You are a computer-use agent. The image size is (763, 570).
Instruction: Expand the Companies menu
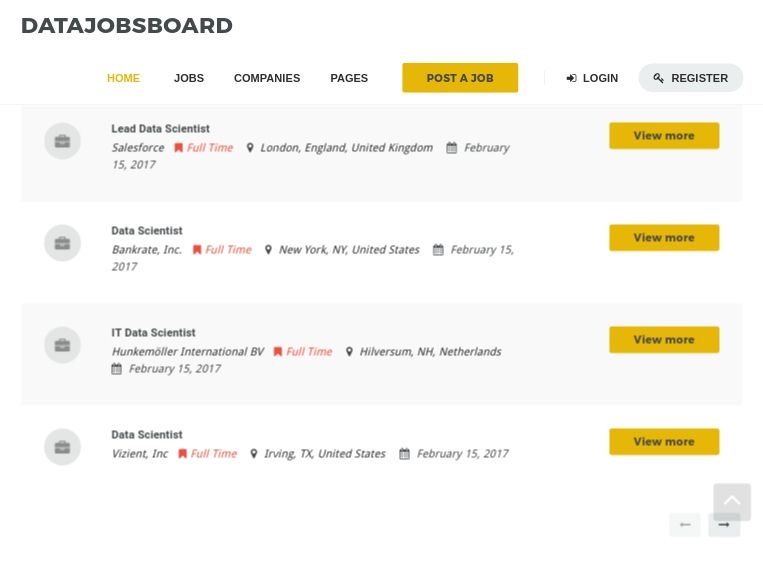pyautogui.click(x=267, y=78)
